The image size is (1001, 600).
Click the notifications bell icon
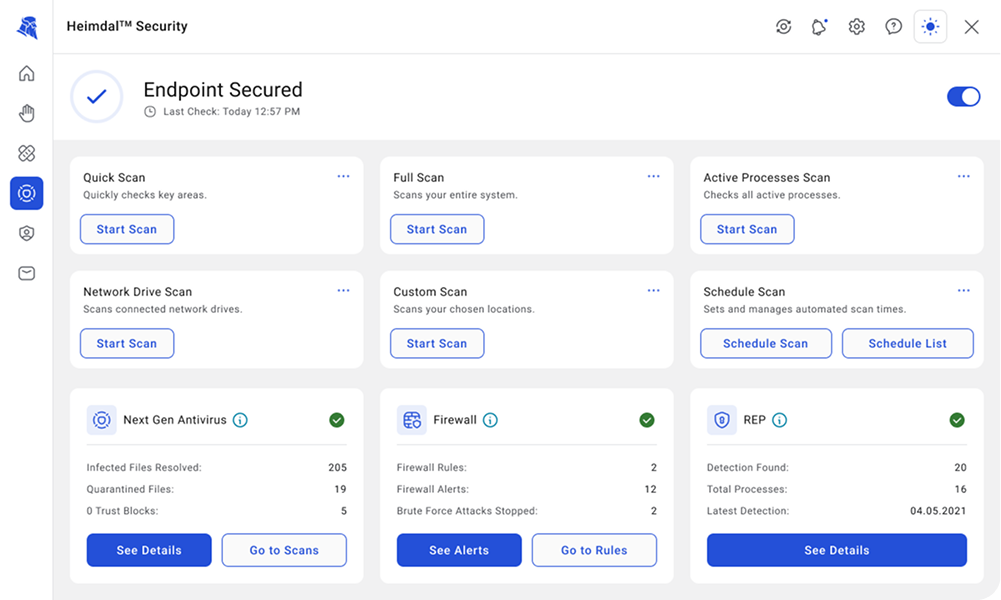click(819, 27)
